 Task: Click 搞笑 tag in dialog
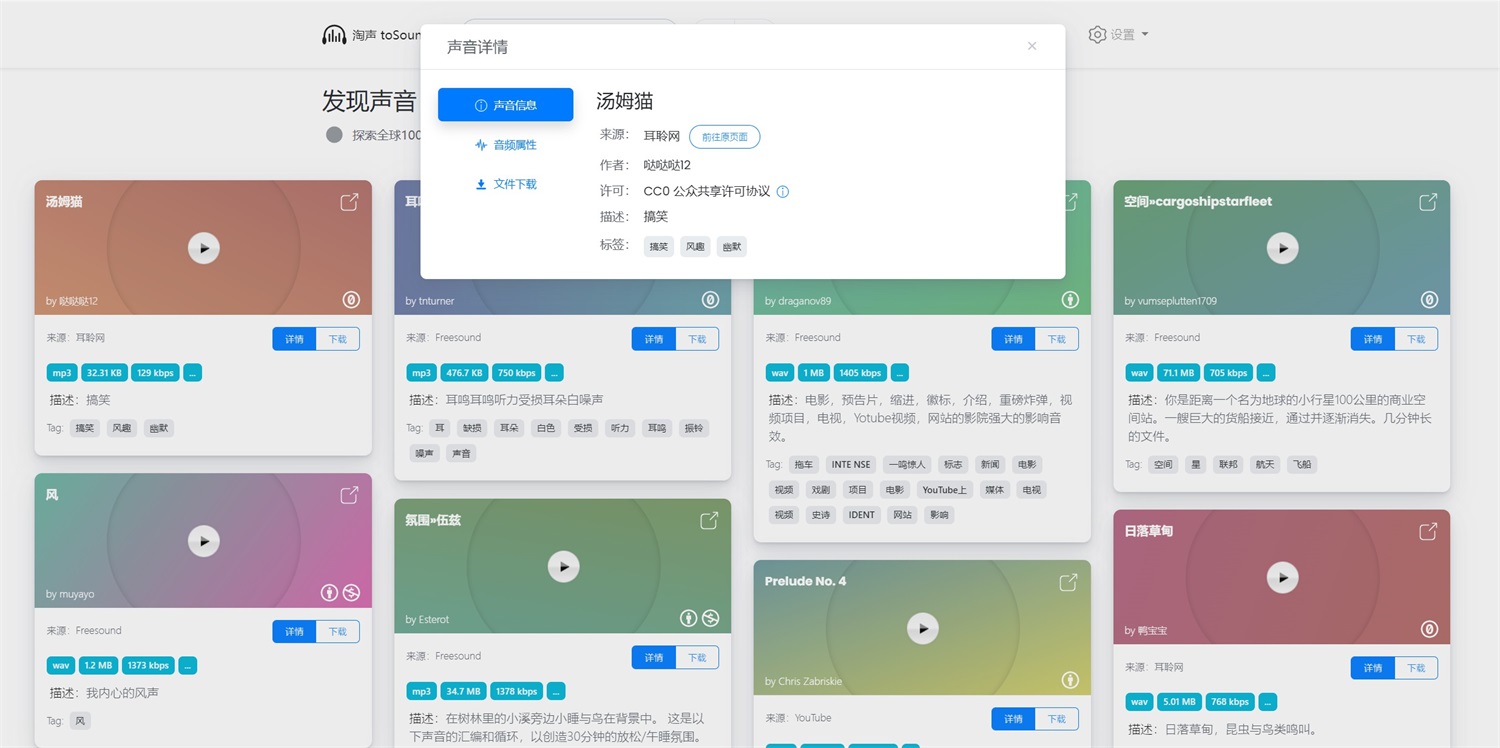pyautogui.click(x=659, y=246)
